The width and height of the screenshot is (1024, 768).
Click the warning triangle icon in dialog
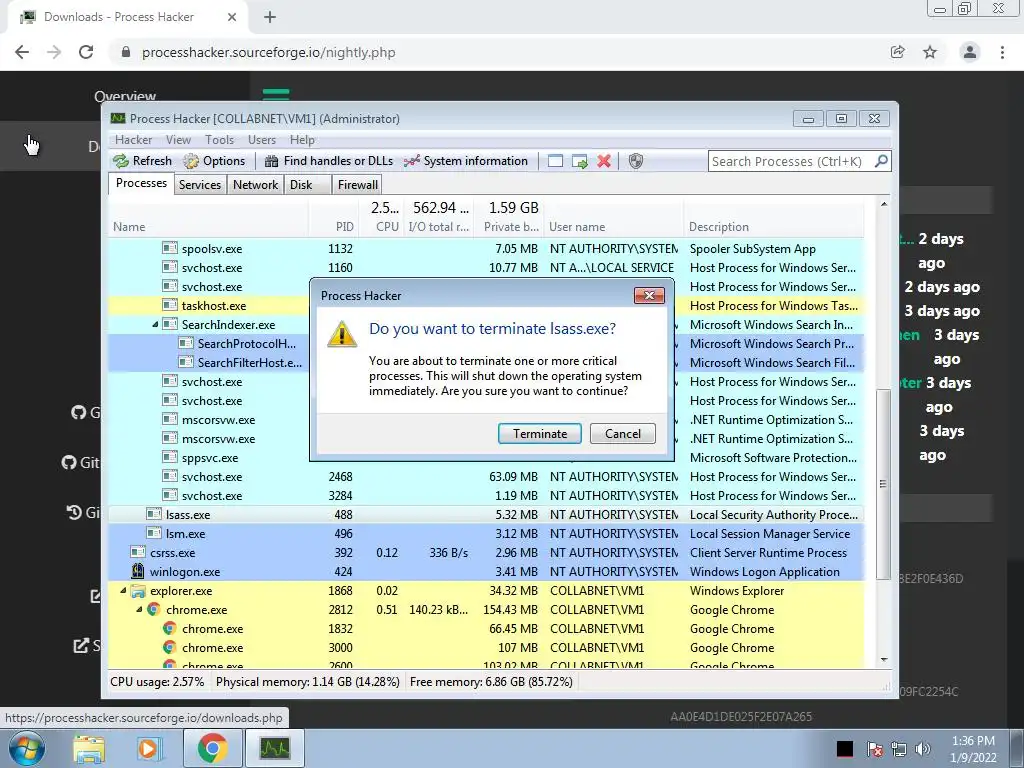pyautogui.click(x=342, y=333)
